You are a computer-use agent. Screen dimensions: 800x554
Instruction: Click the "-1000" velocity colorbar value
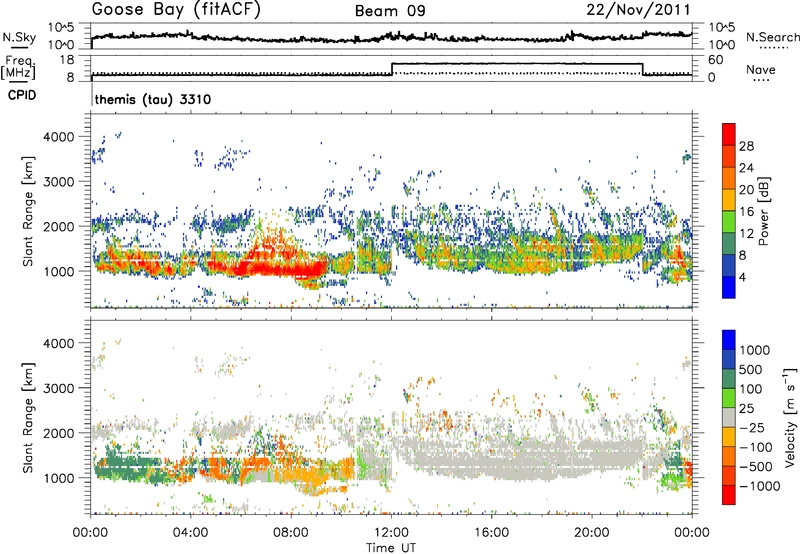(759, 486)
